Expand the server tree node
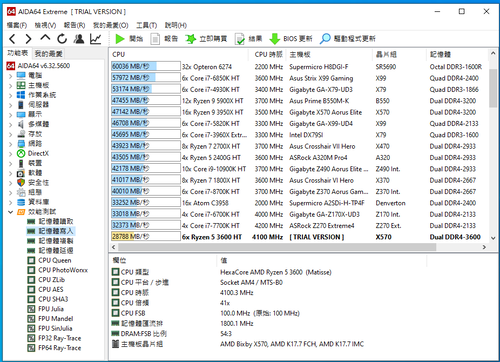Image resolution: width=500 pixels, height=362 pixels. [x=10, y=105]
